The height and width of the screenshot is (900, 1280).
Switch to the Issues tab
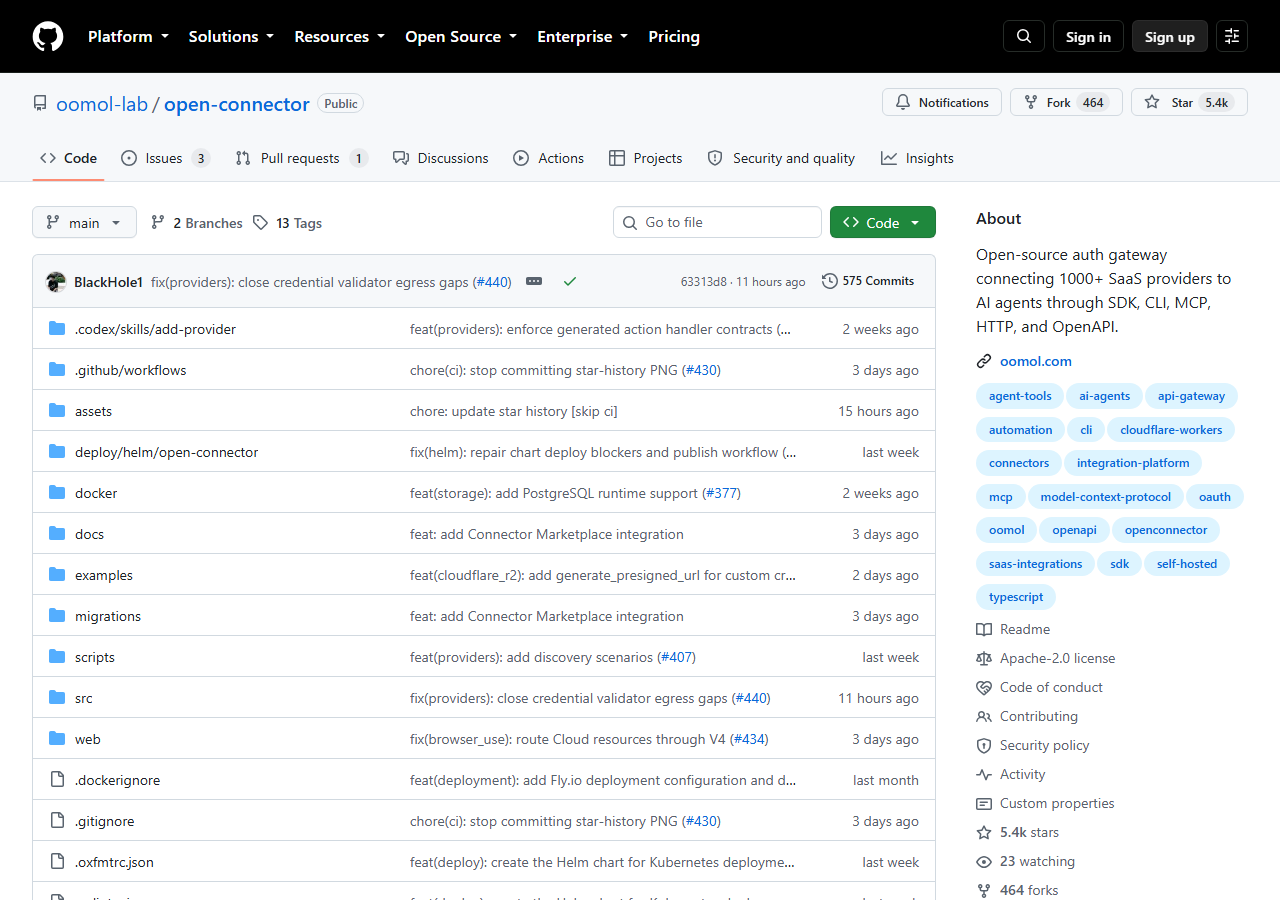tap(166, 158)
